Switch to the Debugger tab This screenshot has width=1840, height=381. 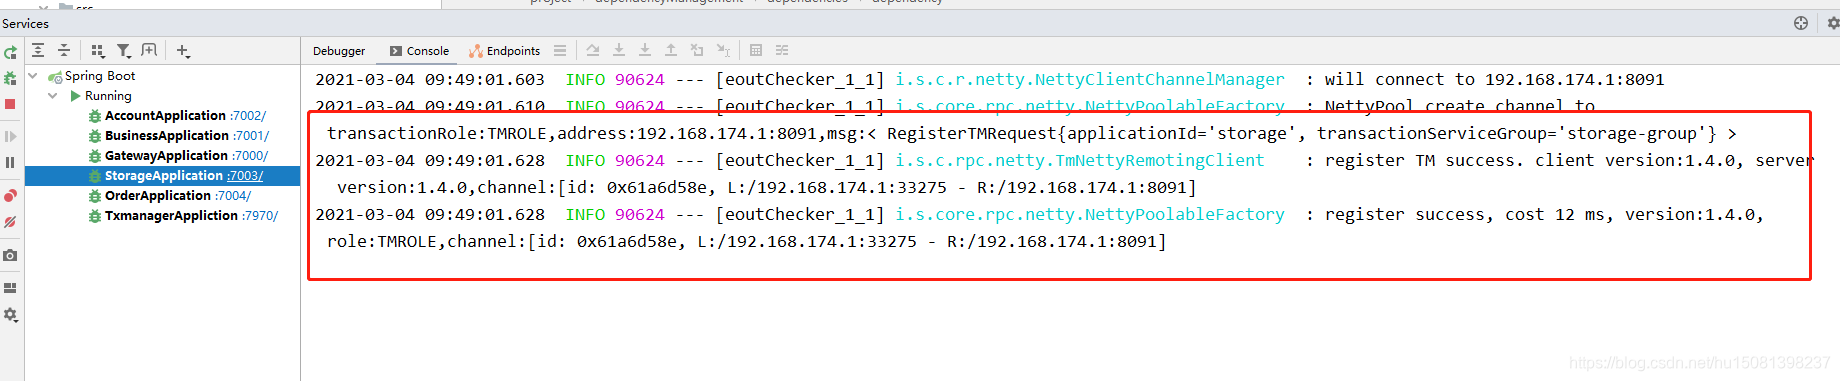pyautogui.click(x=339, y=51)
